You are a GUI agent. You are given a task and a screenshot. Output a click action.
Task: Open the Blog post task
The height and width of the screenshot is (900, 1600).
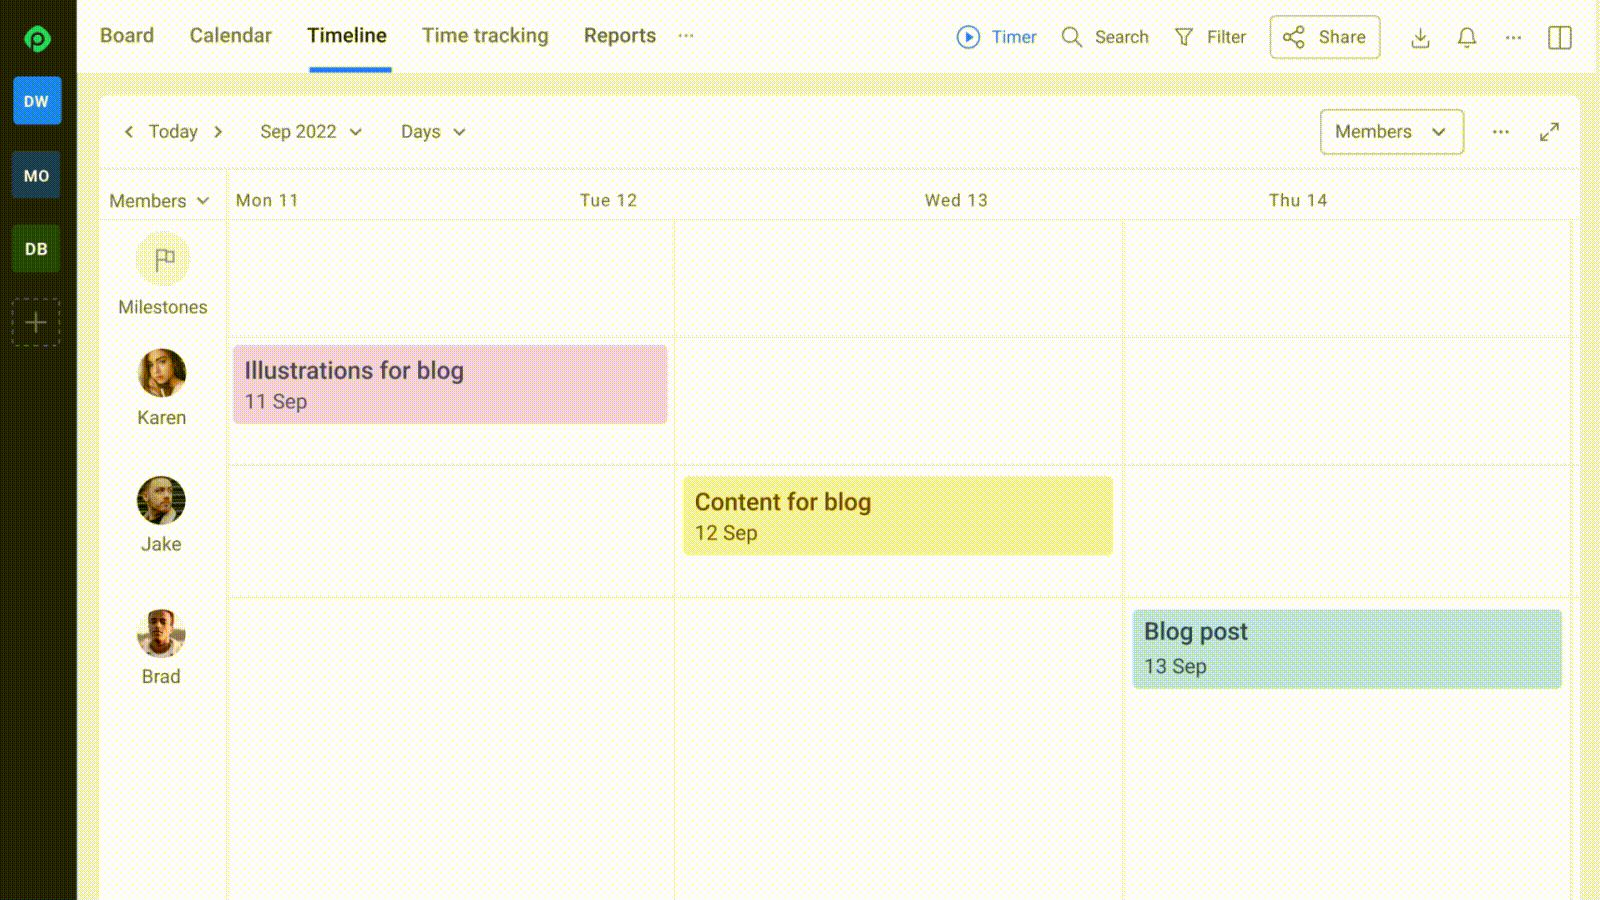1347,649
